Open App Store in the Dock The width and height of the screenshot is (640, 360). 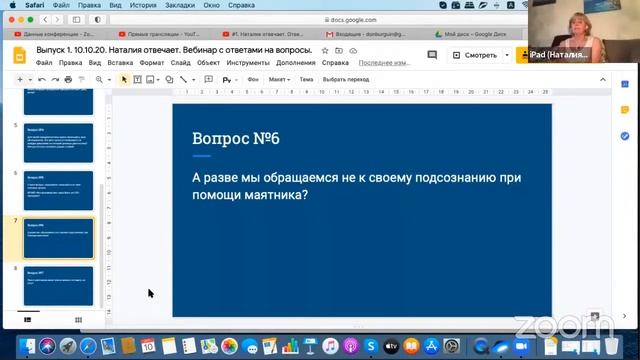tap(431, 346)
